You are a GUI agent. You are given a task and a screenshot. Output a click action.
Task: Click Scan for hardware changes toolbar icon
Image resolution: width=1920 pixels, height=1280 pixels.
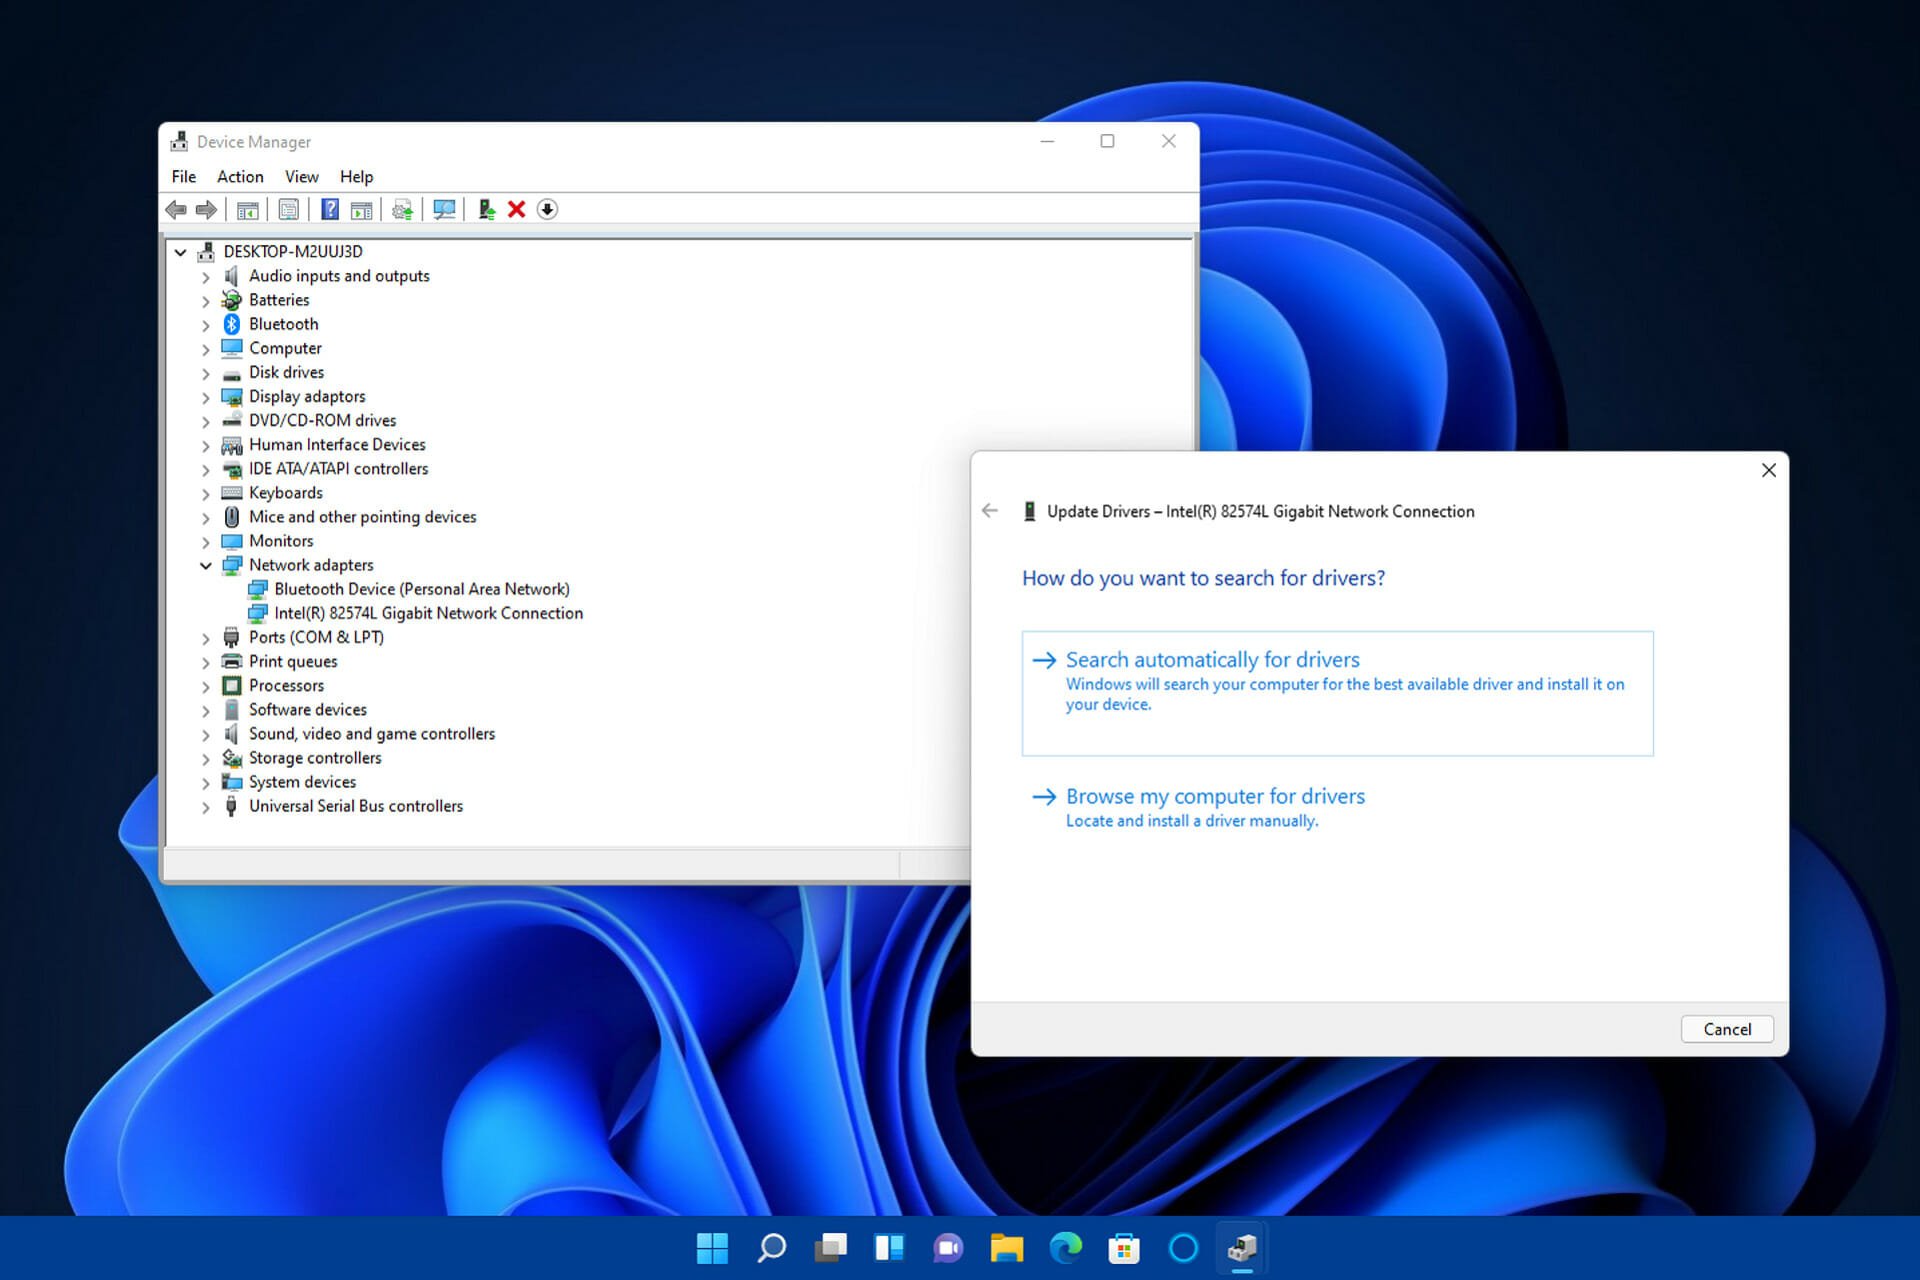tap(444, 210)
